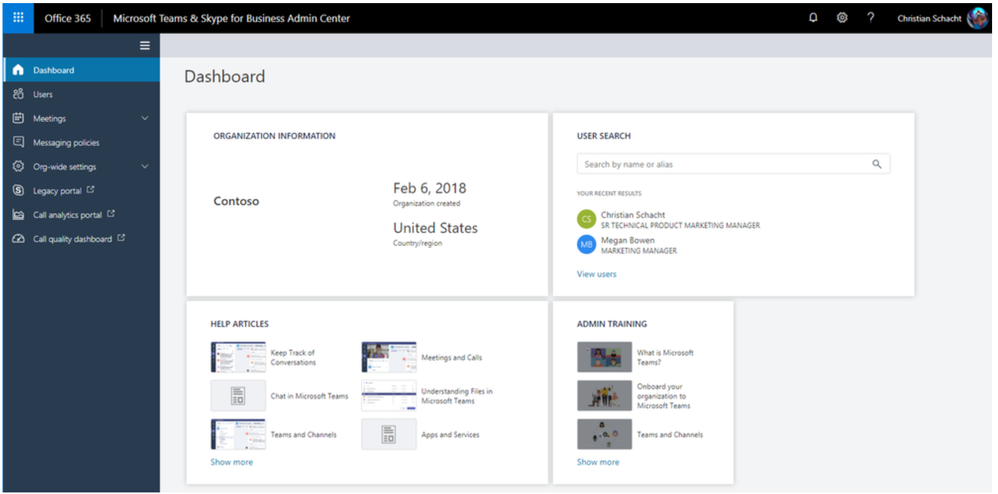Go to Users in the sidebar

tap(43, 94)
